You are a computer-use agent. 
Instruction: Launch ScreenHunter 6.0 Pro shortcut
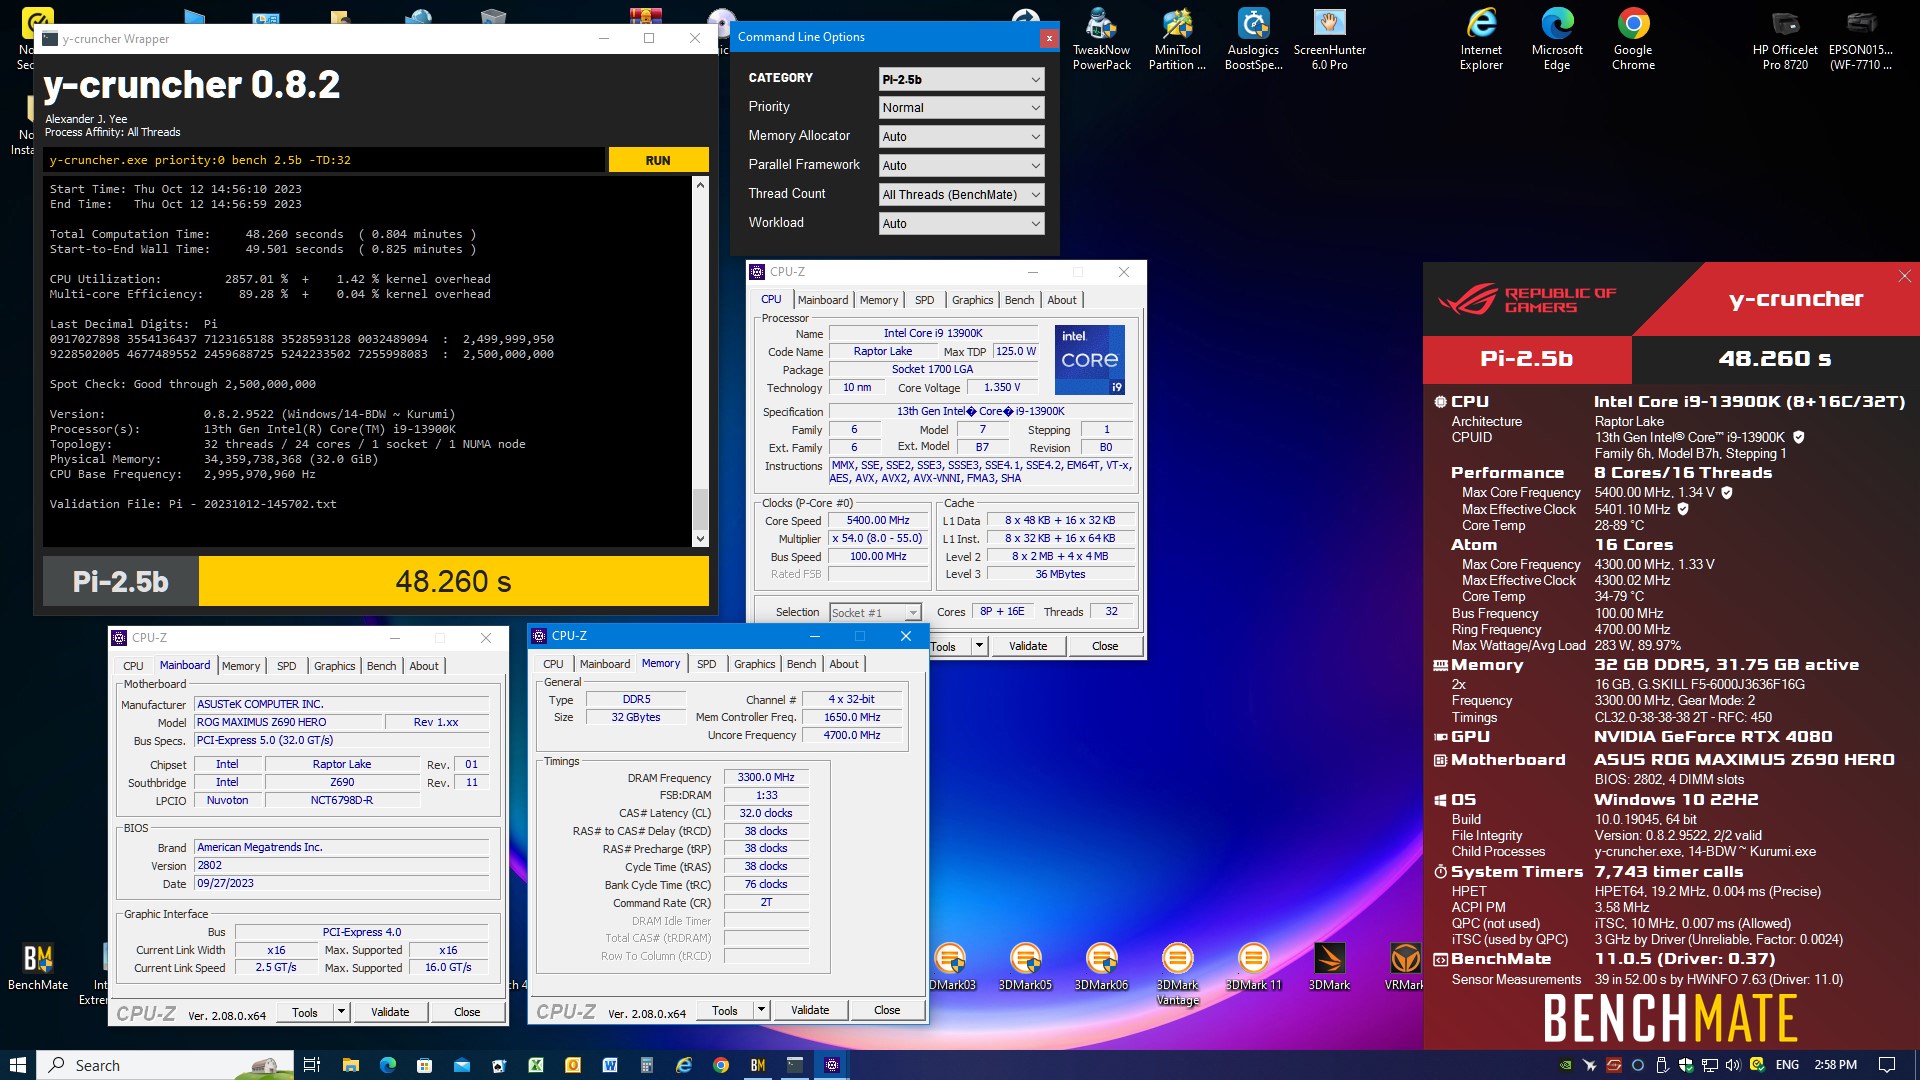coord(1329,40)
